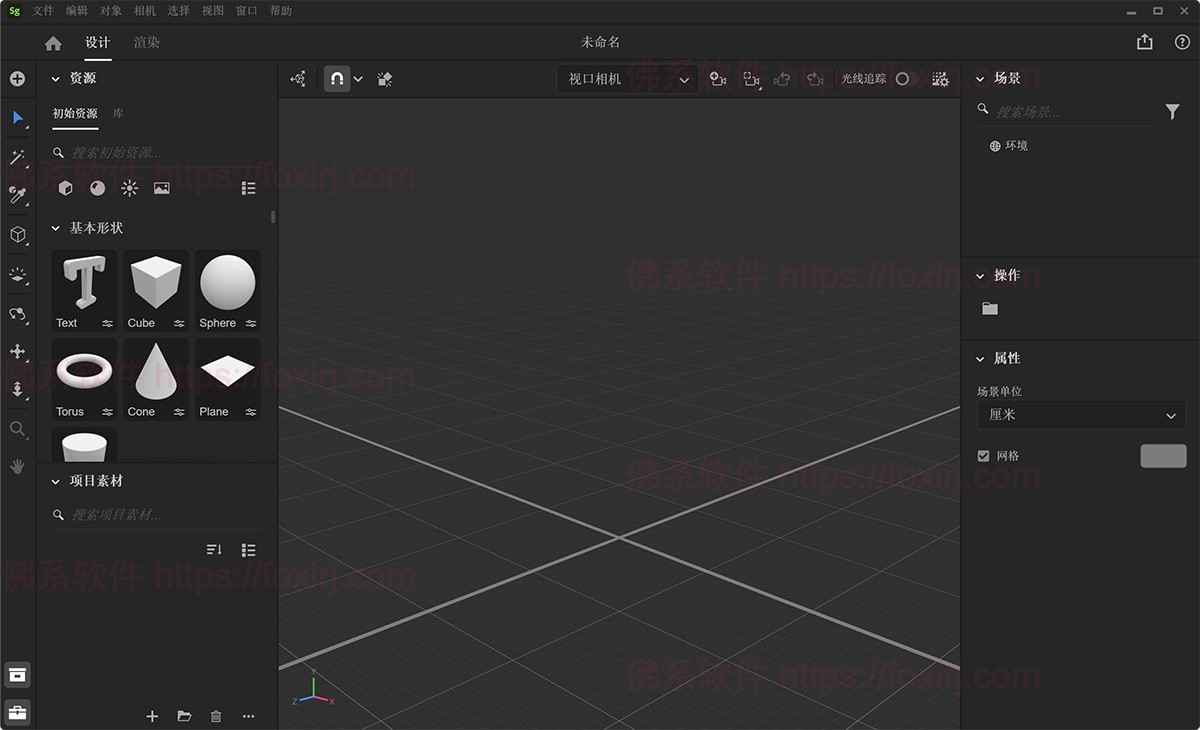Open the 厘米 scene units dropdown

[1080, 415]
